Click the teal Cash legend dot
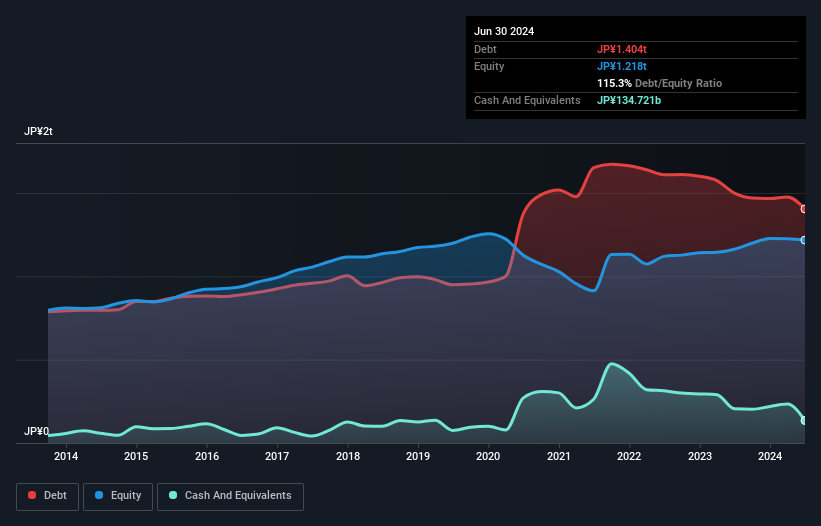Image resolution: width=821 pixels, height=526 pixels. coord(173,496)
